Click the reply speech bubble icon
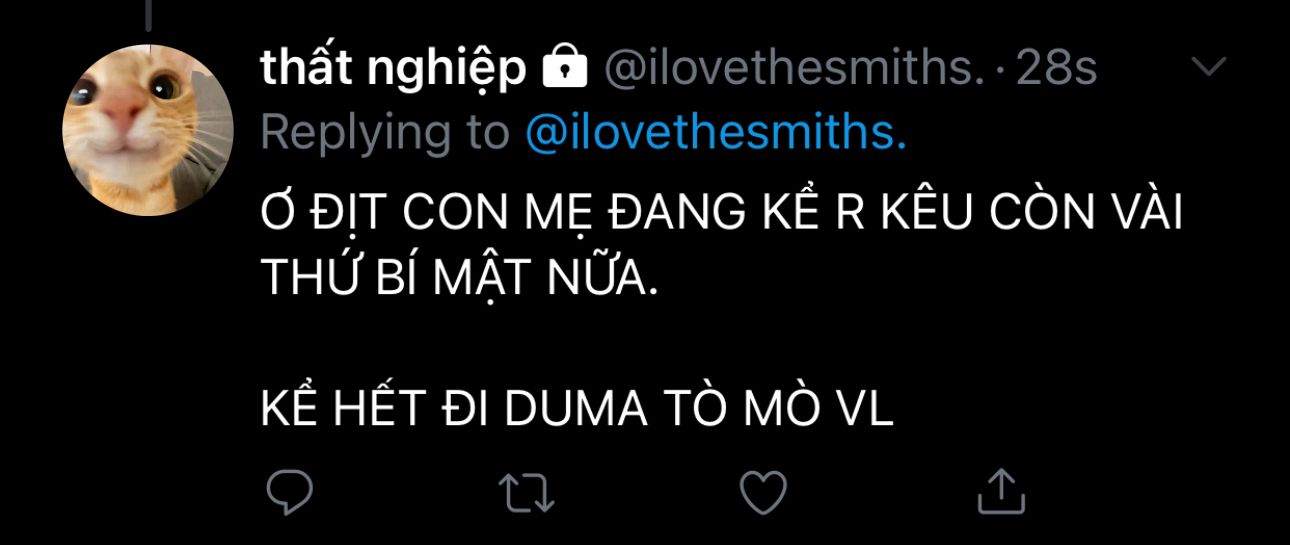 coord(290,492)
